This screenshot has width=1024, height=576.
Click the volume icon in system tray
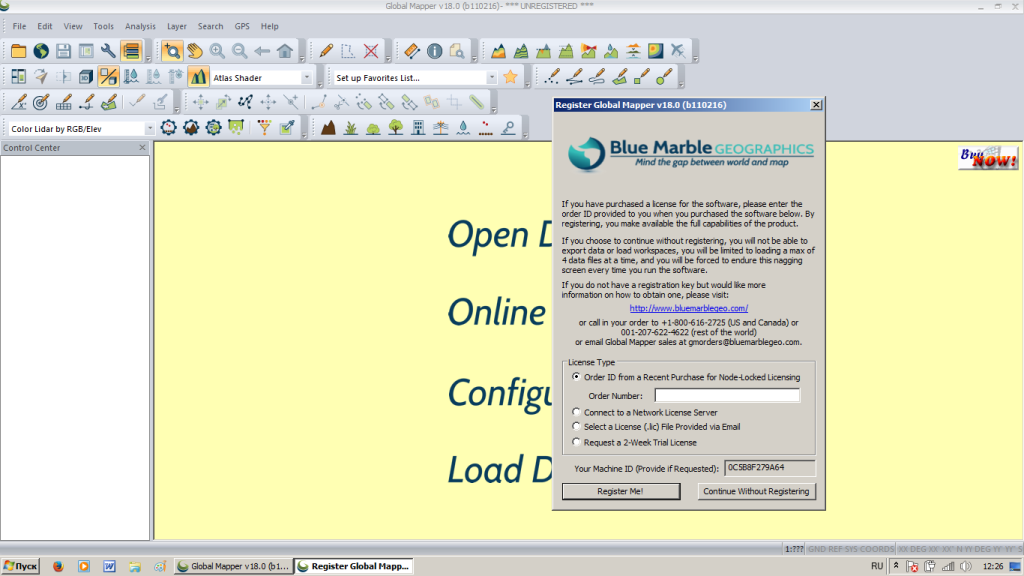point(966,566)
